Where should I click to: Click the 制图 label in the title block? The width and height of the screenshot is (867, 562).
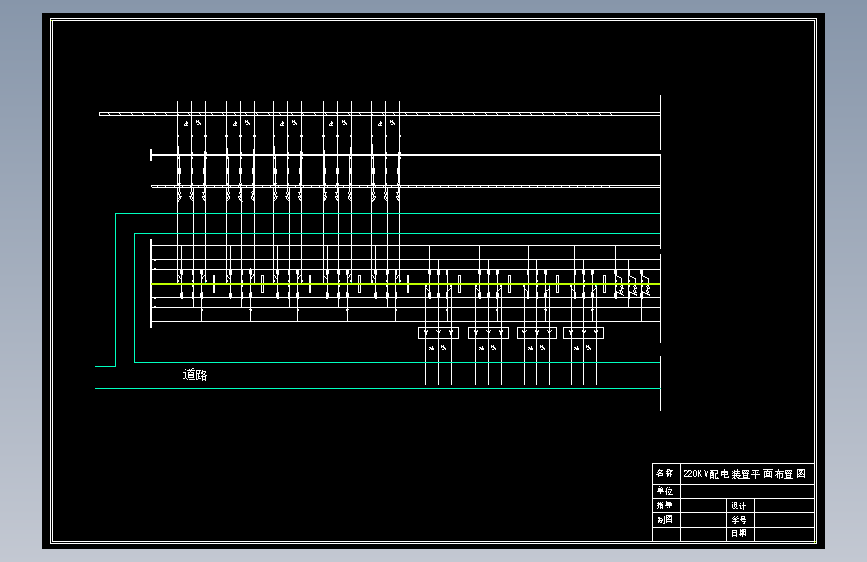[664, 520]
